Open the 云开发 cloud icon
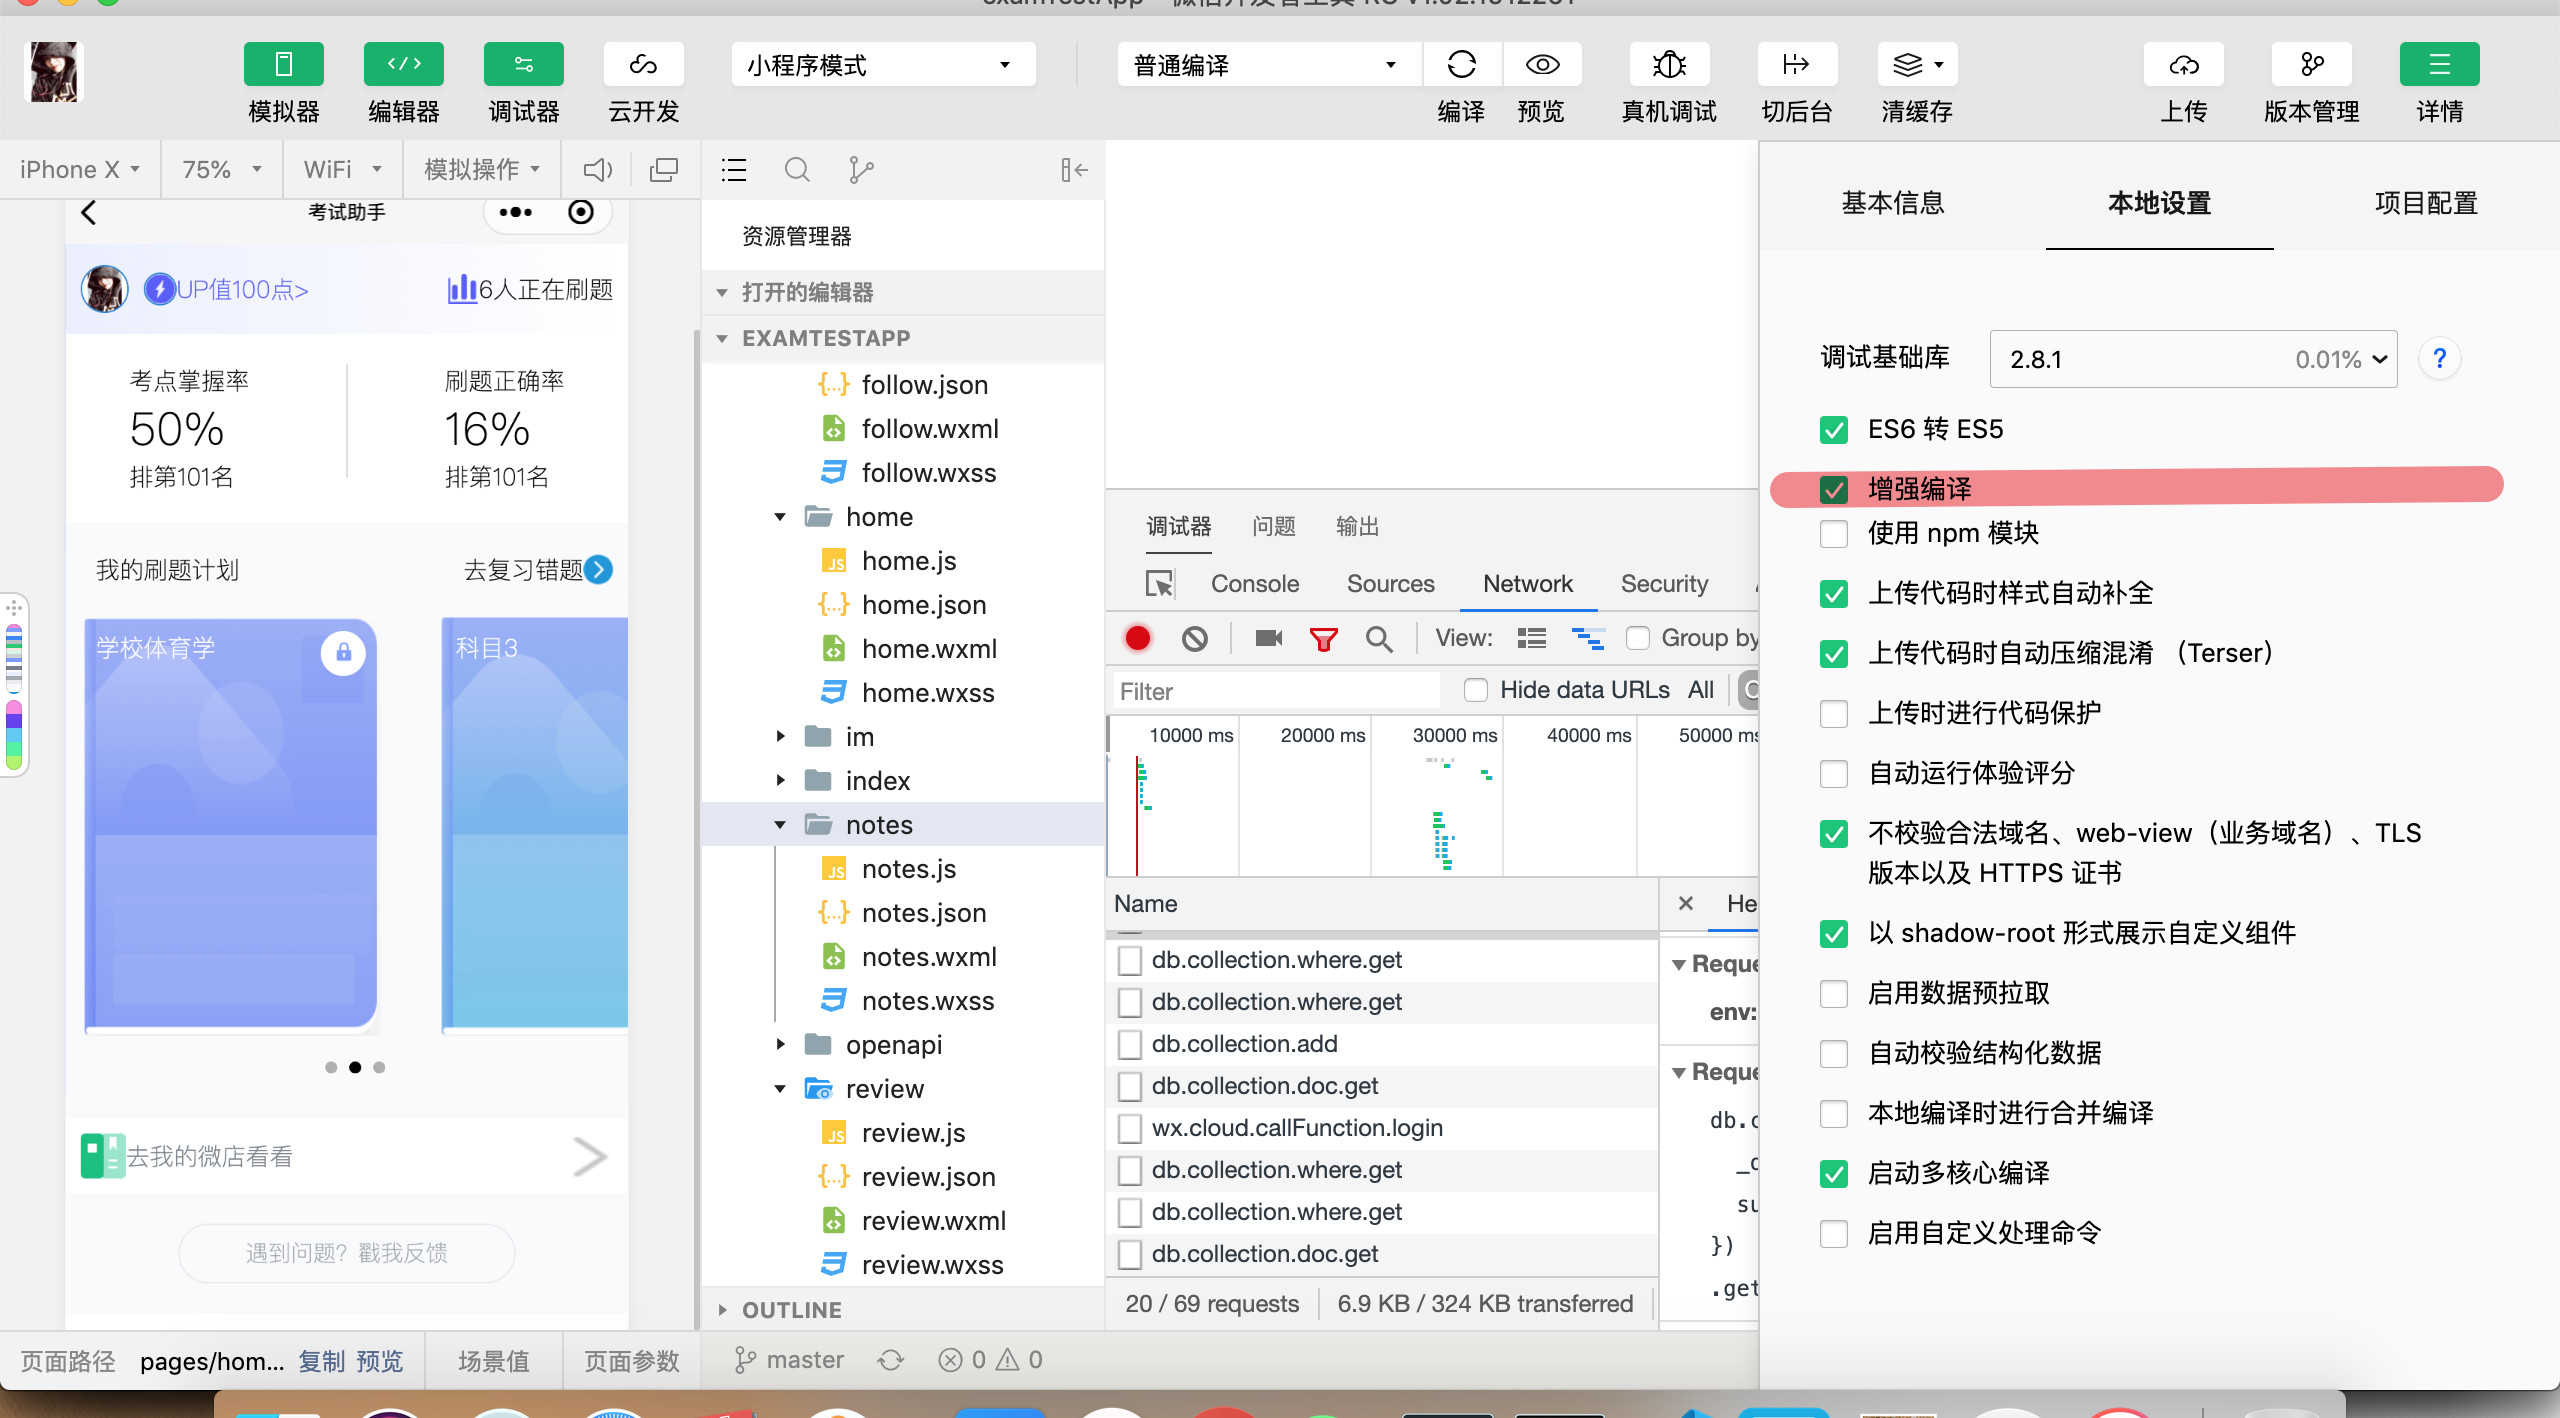The height and width of the screenshot is (1418, 2560). 643,65
